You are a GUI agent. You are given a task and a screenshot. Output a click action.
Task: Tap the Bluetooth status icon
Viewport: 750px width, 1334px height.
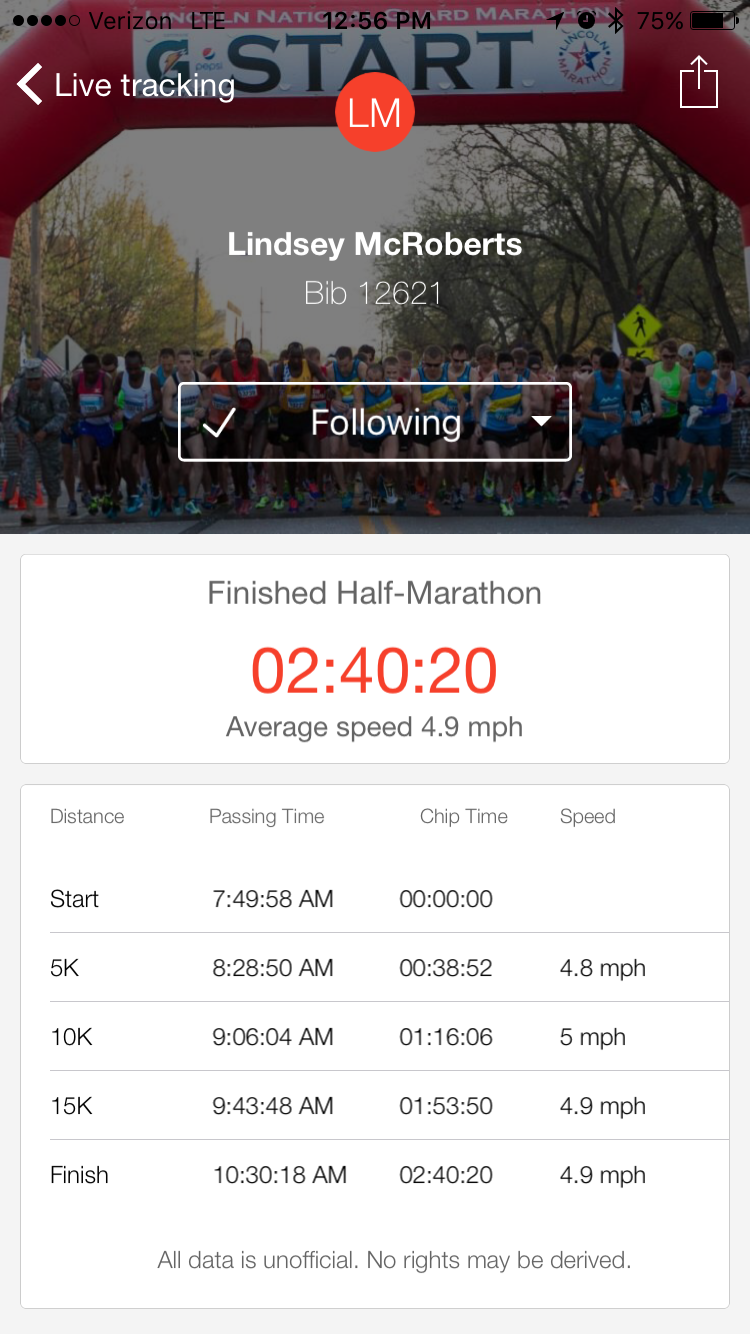[x=616, y=20]
